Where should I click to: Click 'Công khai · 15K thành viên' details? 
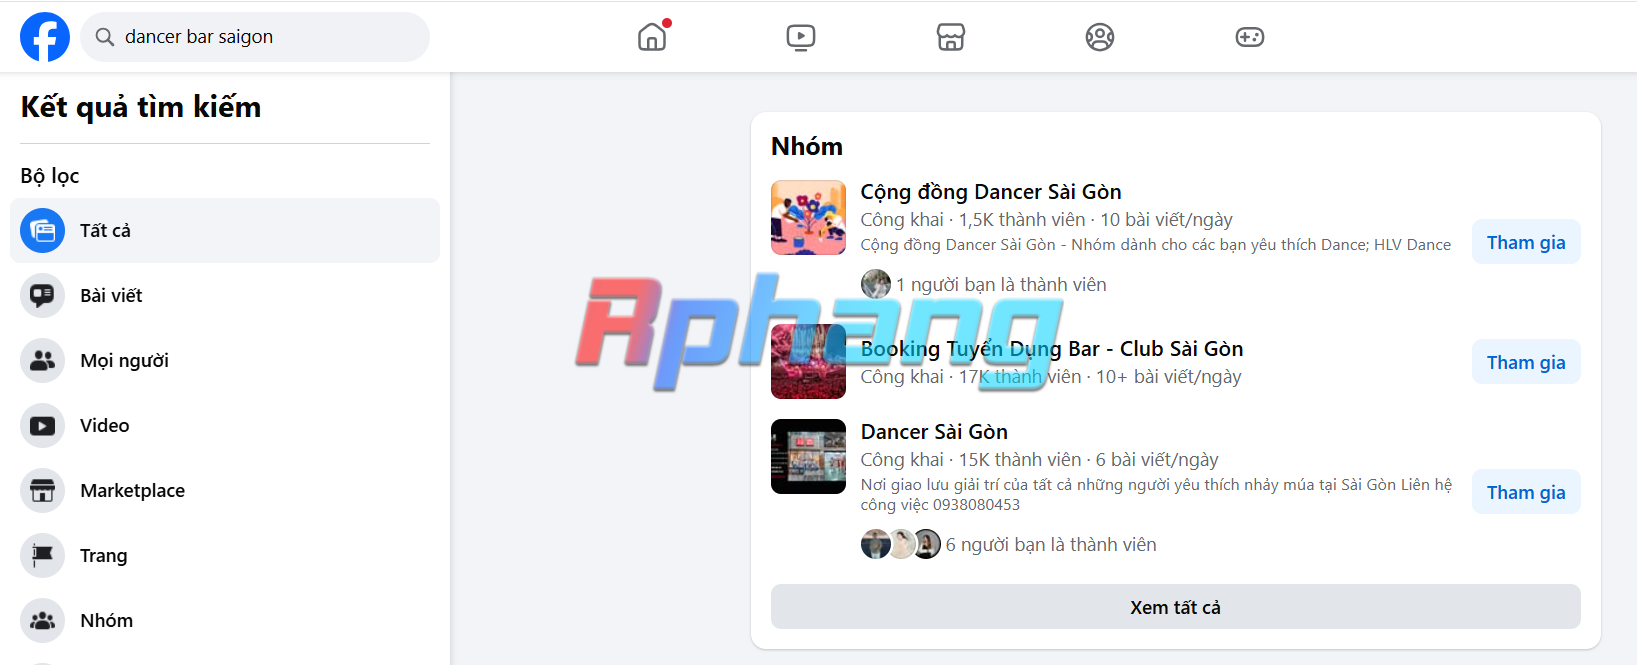click(1039, 460)
